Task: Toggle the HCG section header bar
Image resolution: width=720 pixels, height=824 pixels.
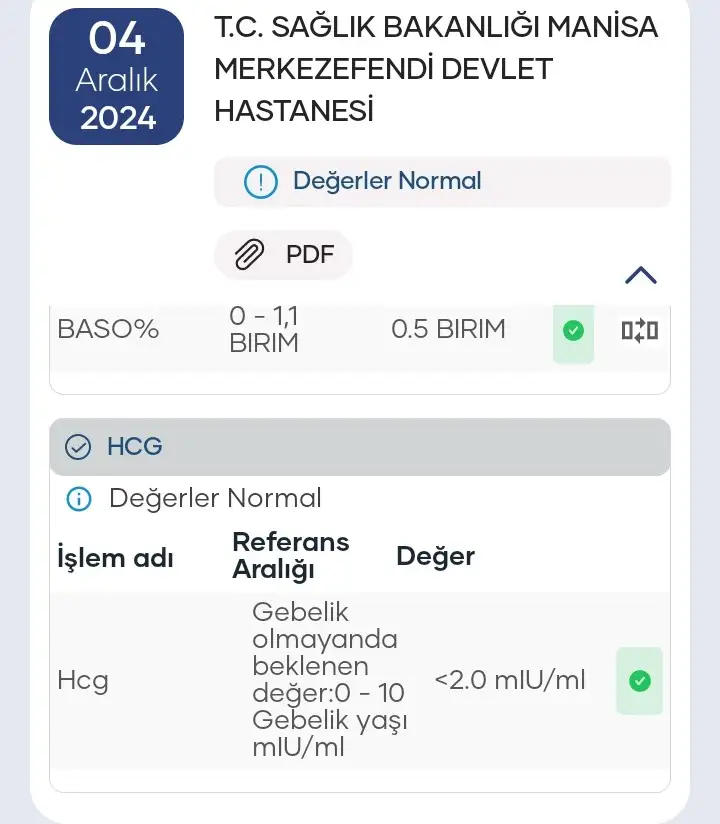Action: [360, 447]
